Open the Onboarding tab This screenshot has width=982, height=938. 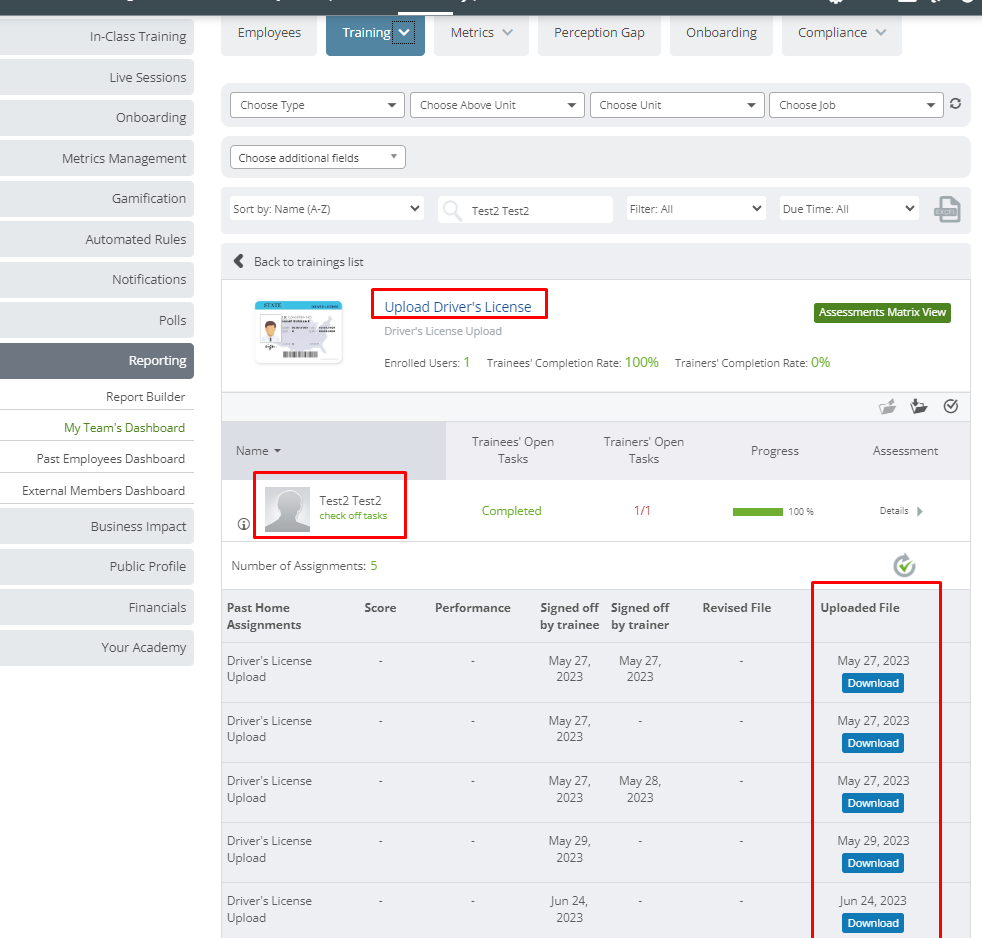[721, 32]
